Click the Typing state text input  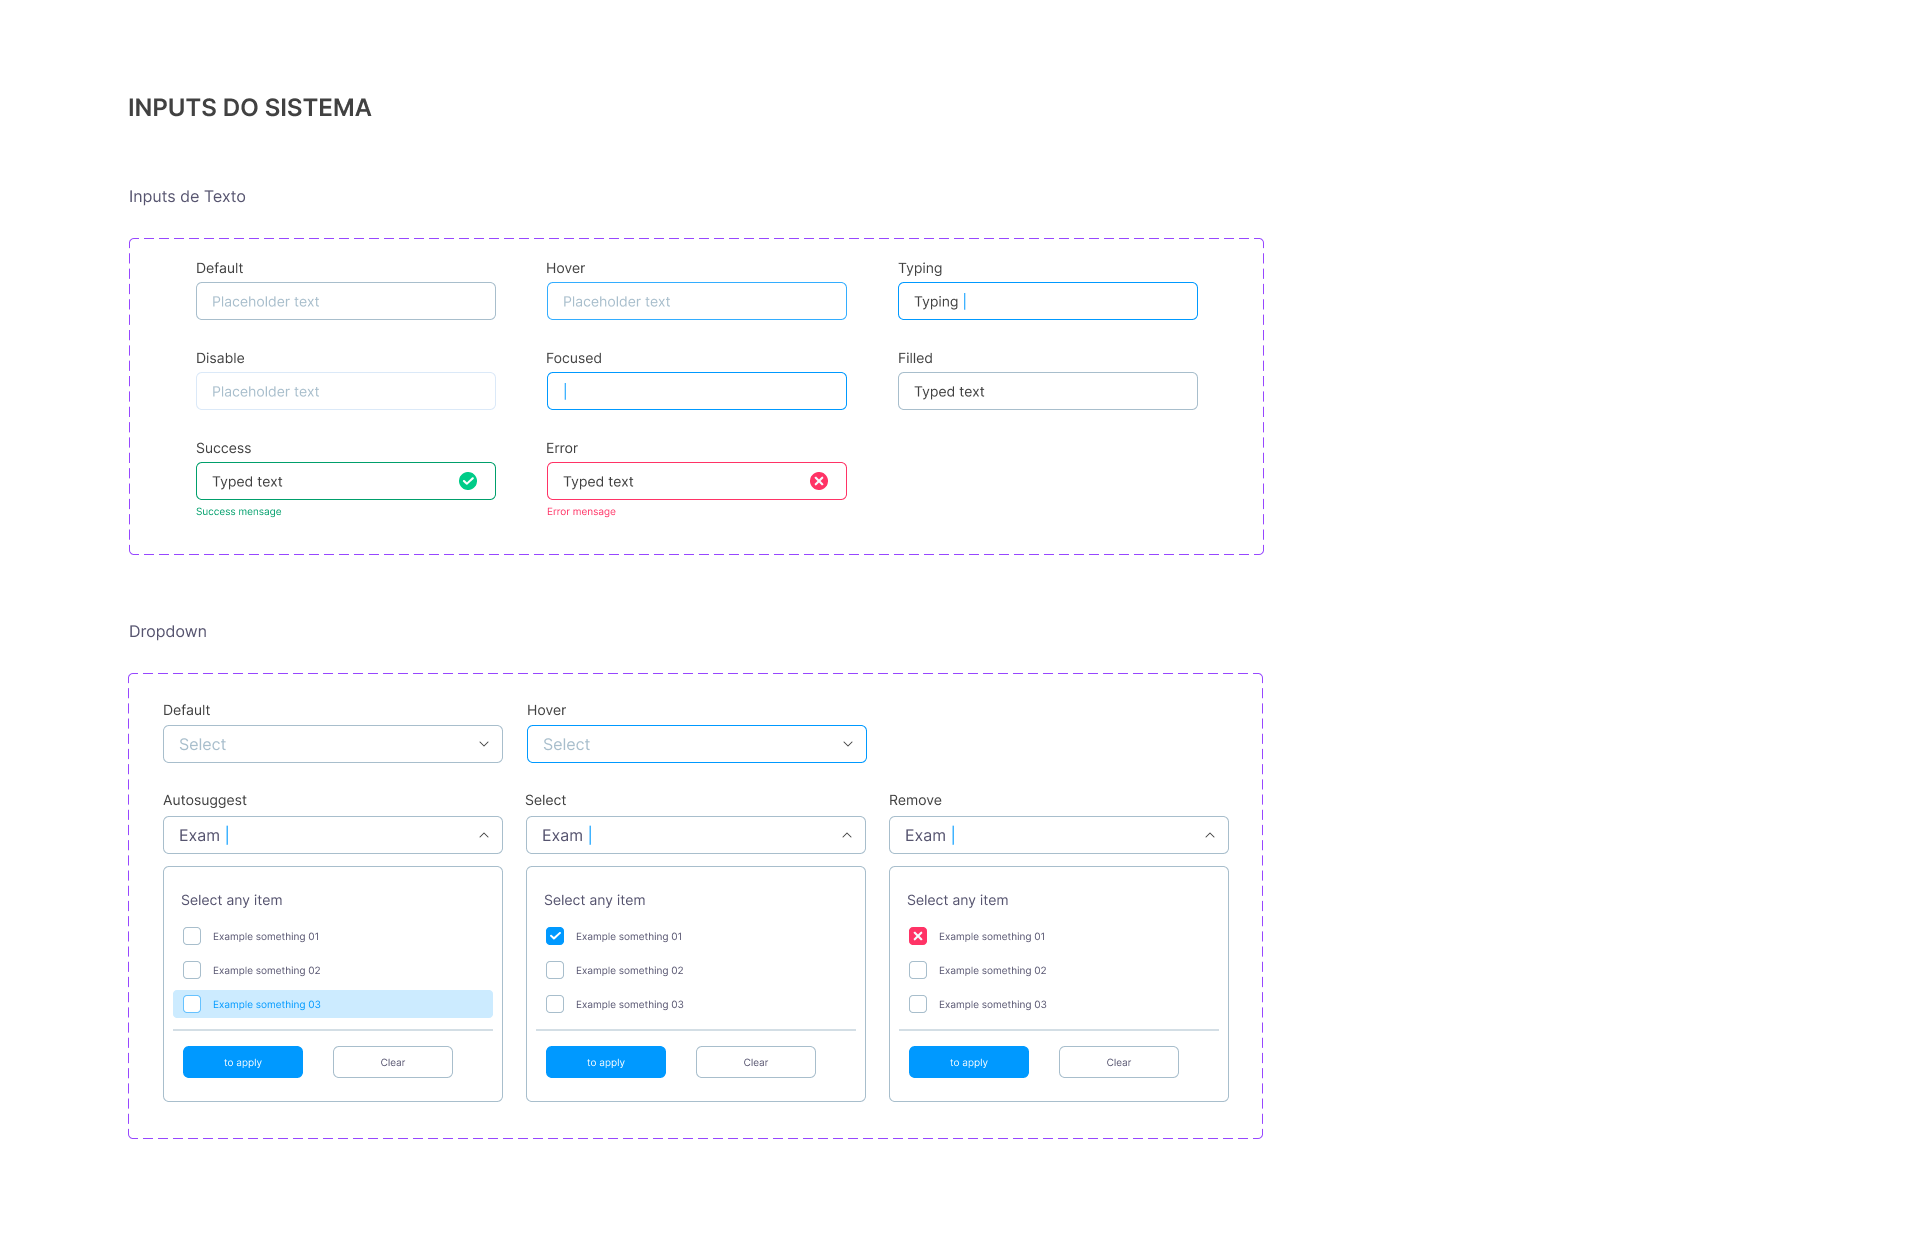pyautogui.click(x=1048, y=301)
